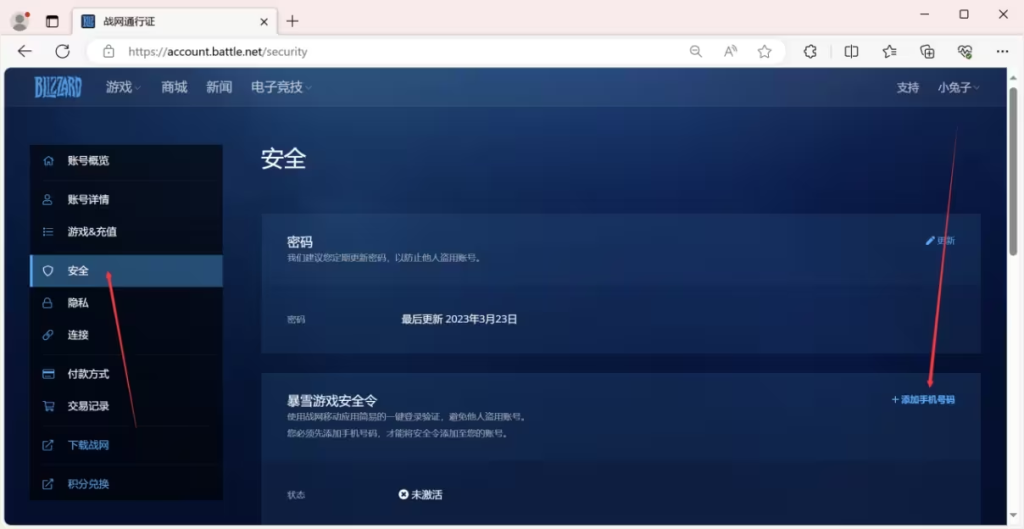The height and width of the screenshot is (529, 1024).
Task: Click the 暴雪游戏安全令 heading
Action: click(332, 400)
